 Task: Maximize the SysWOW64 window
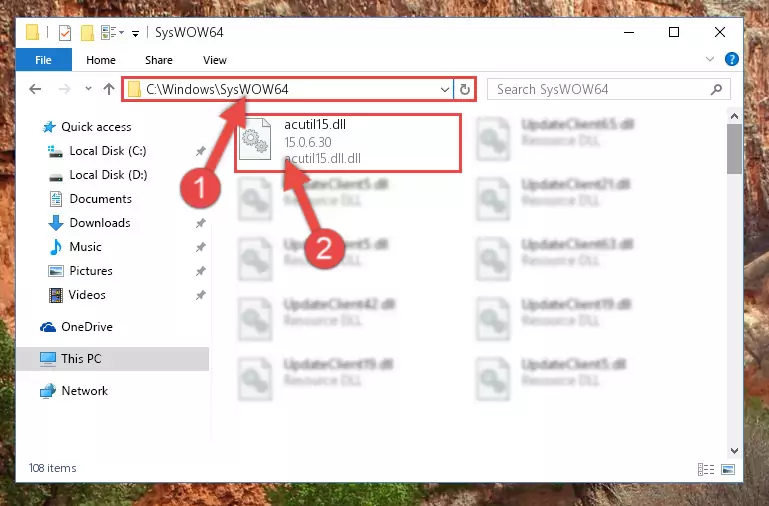tap(674, 32)
